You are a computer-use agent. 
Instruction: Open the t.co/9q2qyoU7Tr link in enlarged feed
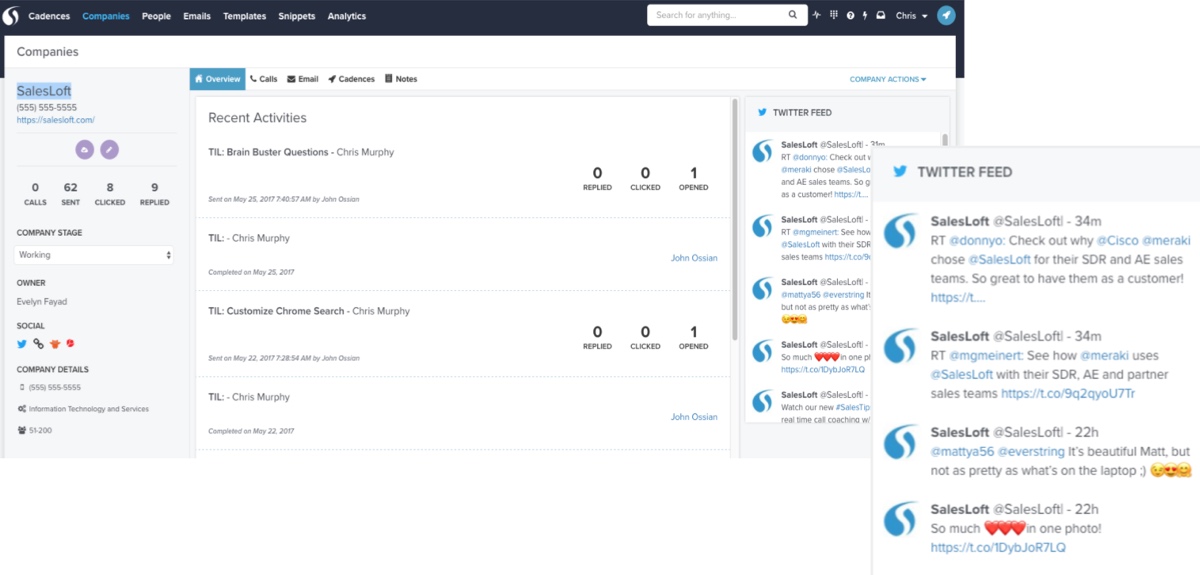pyautogui.click(x=1068, y=393)
